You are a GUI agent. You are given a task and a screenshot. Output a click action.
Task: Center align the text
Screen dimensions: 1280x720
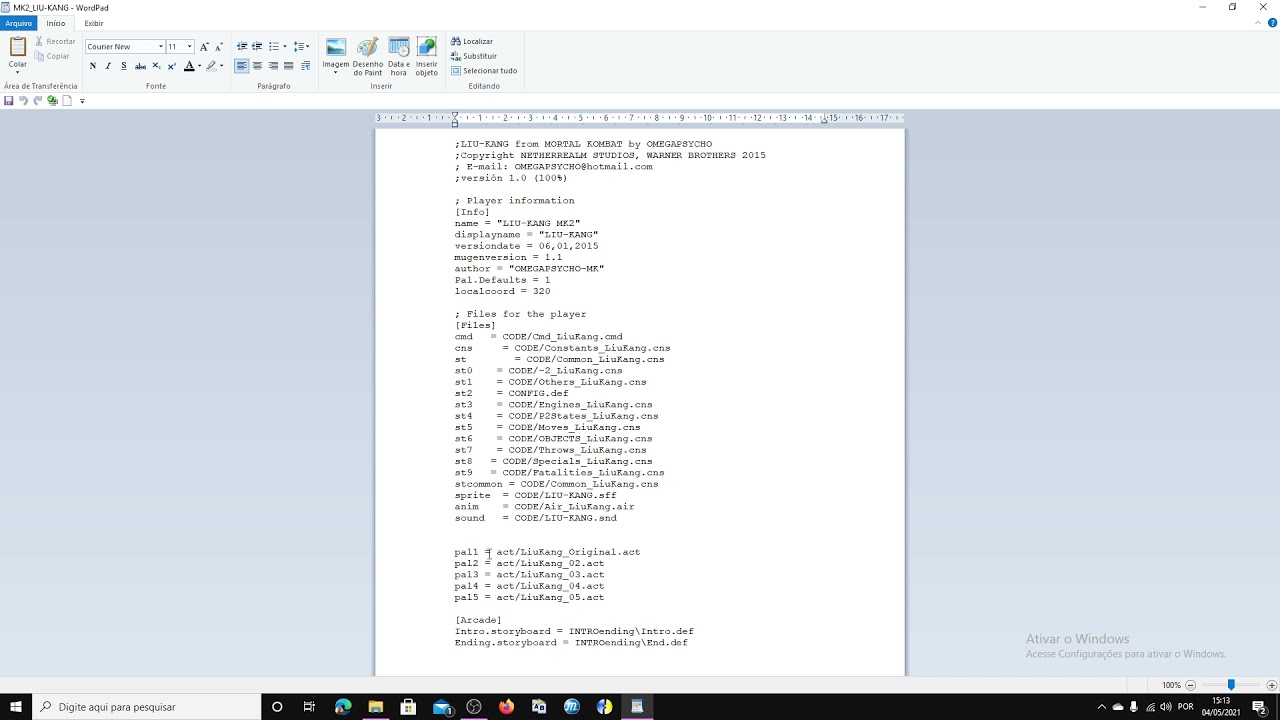point(257,66)
